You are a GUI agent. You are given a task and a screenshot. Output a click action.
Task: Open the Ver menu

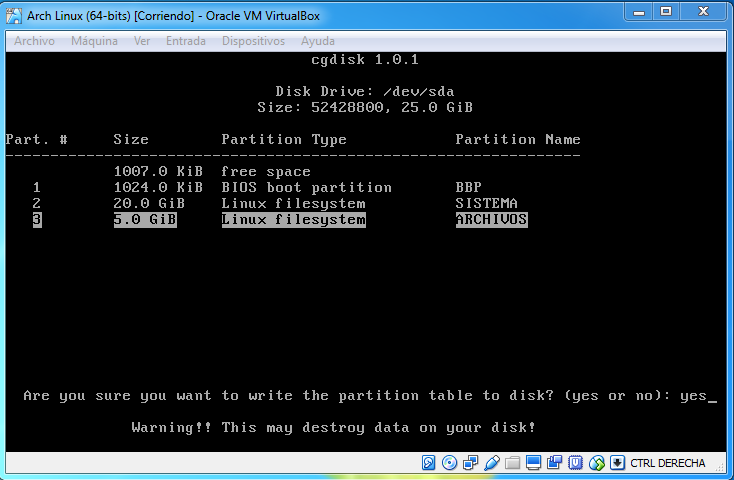click(x=142, y=41)
